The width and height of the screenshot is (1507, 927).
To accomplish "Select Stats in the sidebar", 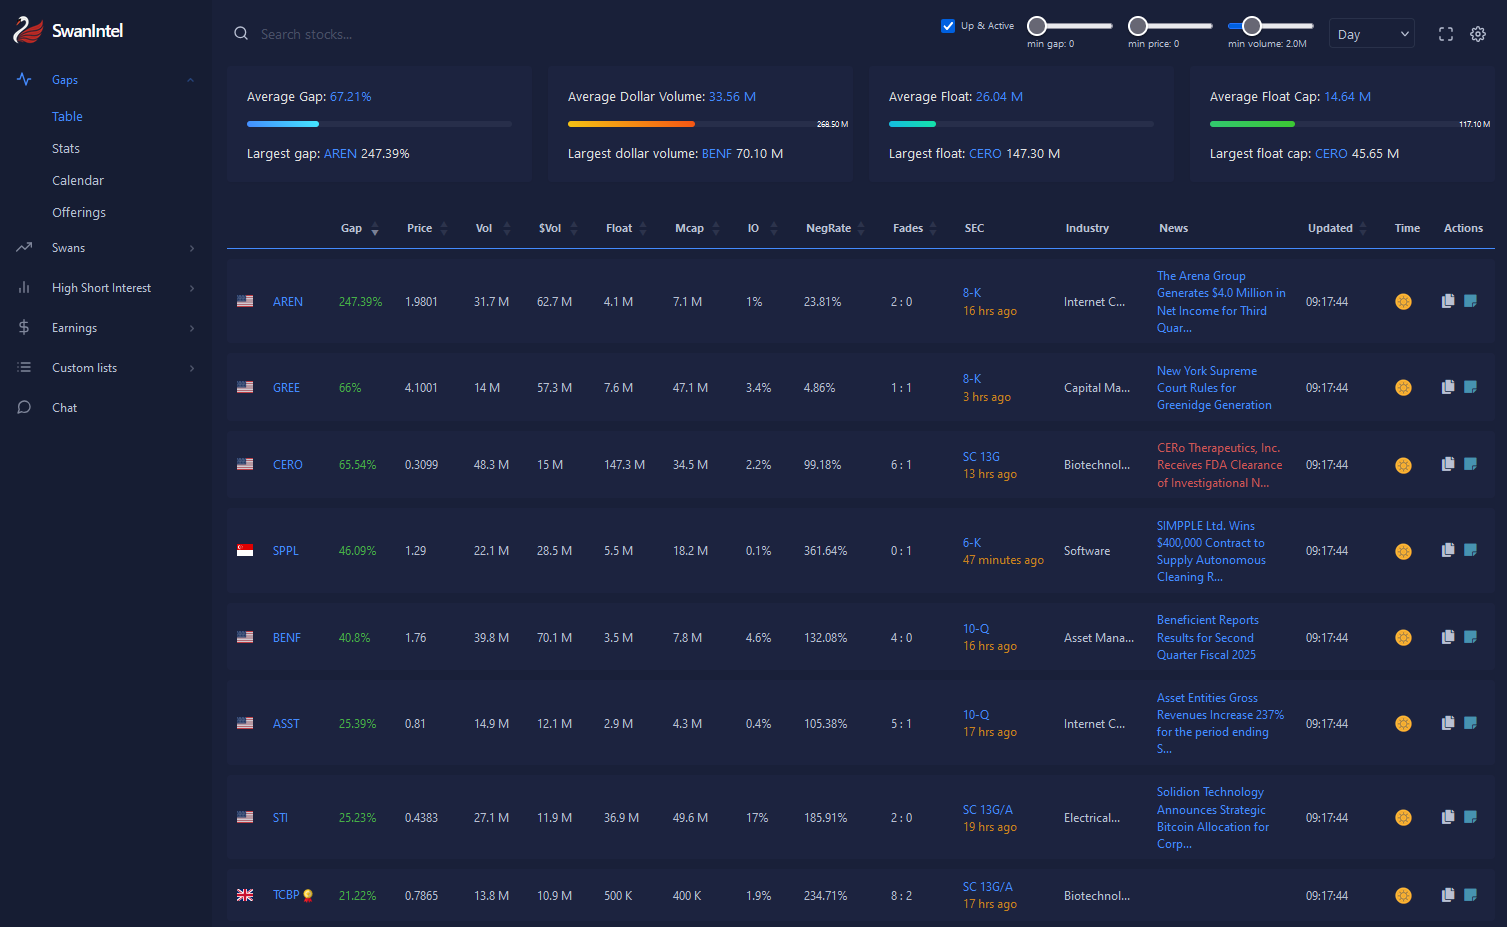I will [66, 149].
